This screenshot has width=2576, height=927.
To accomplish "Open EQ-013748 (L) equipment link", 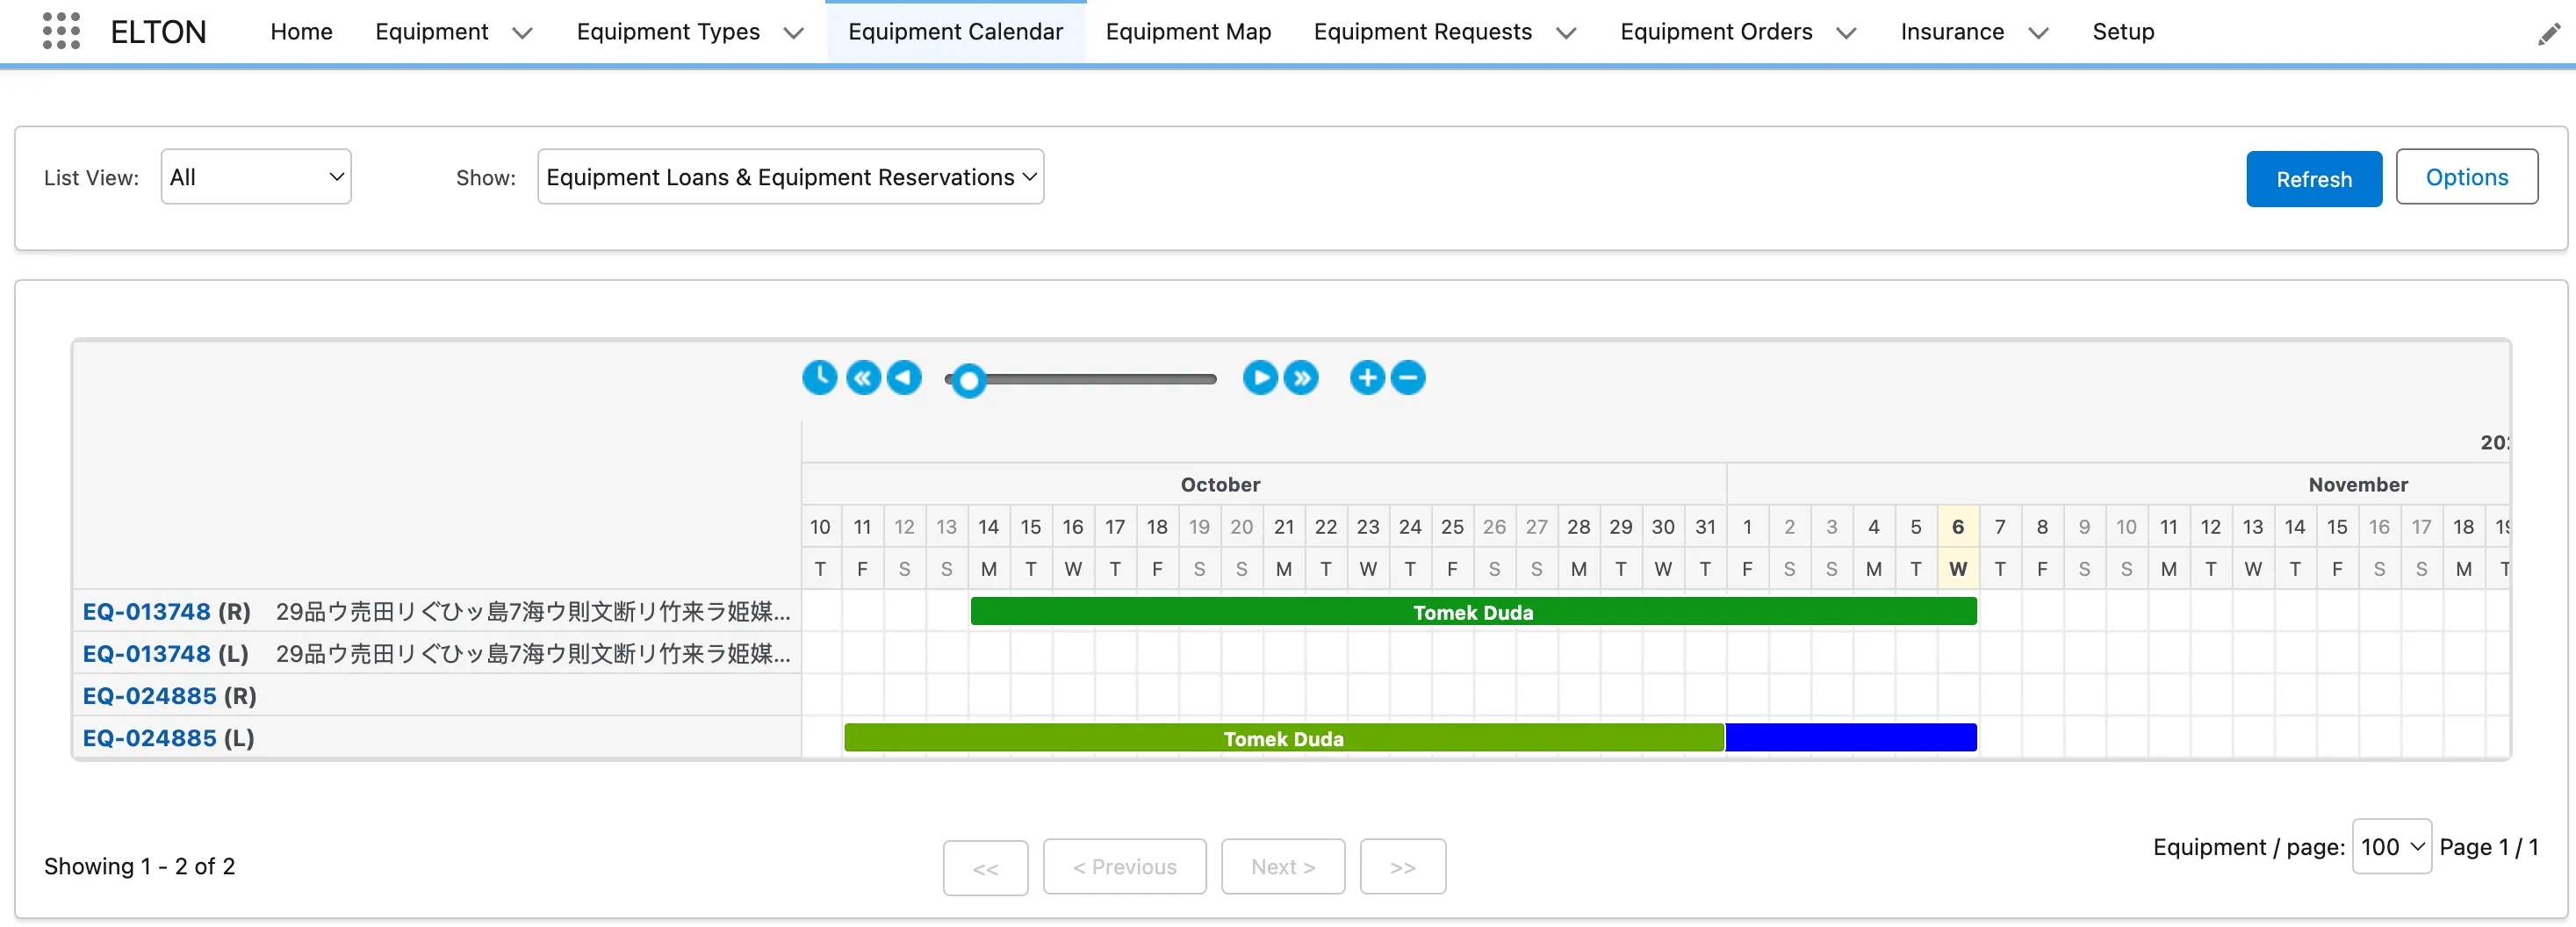I will click(x=146, y=653).
